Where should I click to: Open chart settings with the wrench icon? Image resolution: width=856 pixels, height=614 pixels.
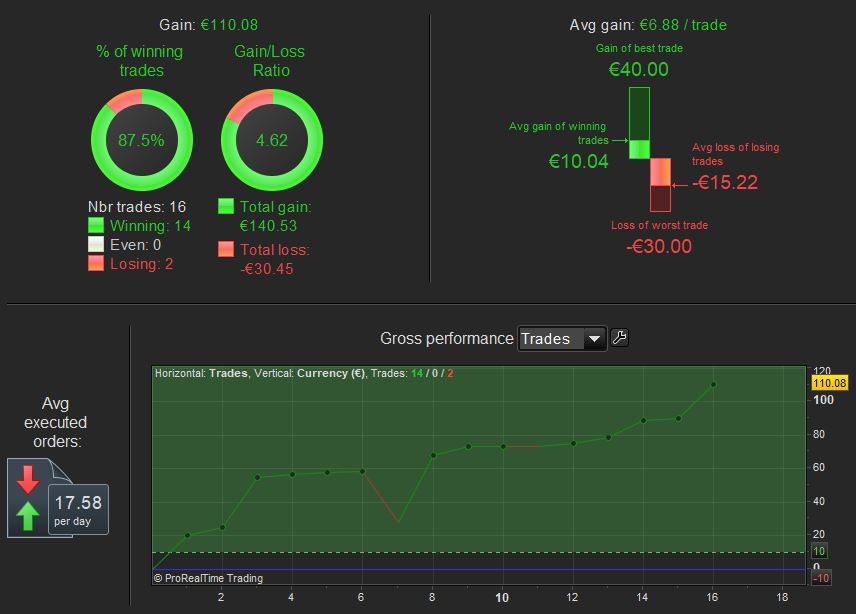(620, 338)
